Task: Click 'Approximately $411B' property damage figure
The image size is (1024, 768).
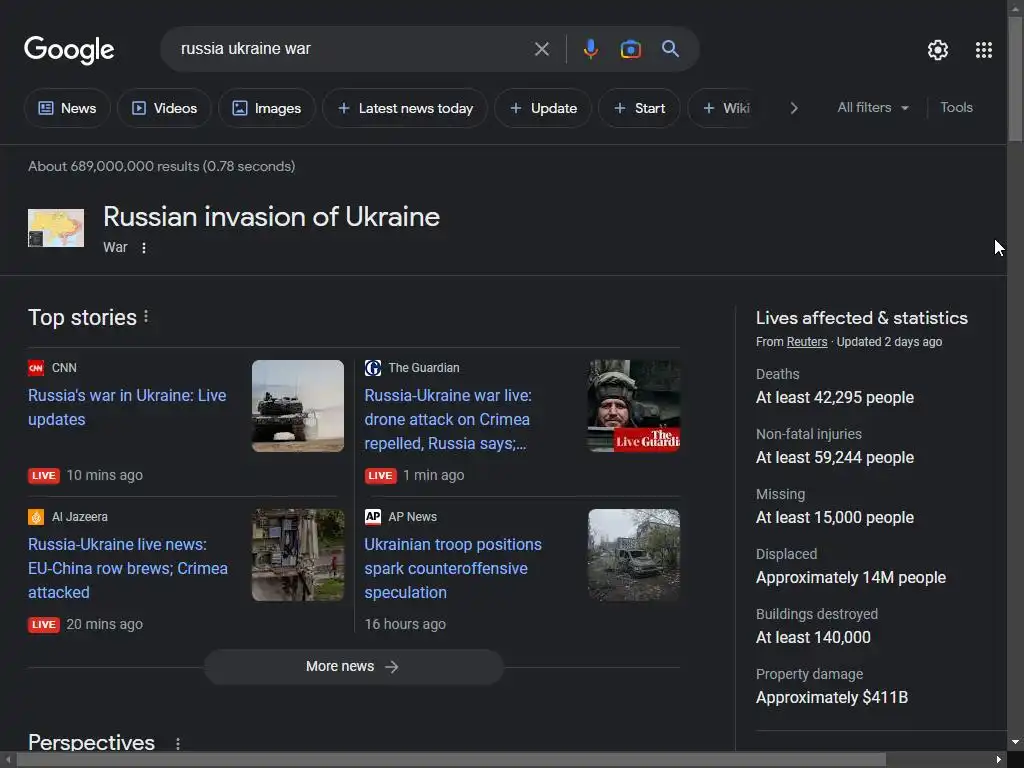Action: [x=832, y=698]
